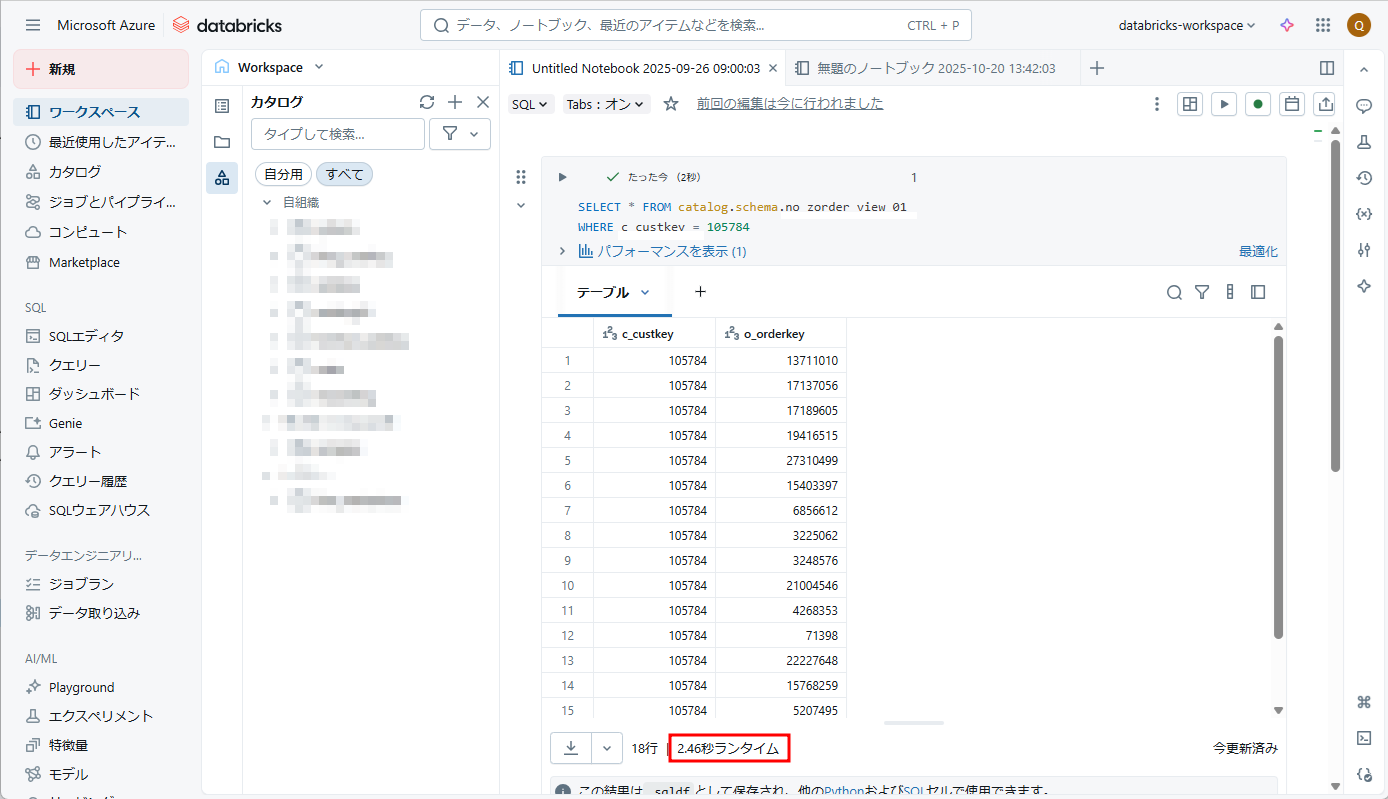This screenshot has height=799, width=1388.
Task: Collapse the 自組織 tree node
Action: [267, 202]
